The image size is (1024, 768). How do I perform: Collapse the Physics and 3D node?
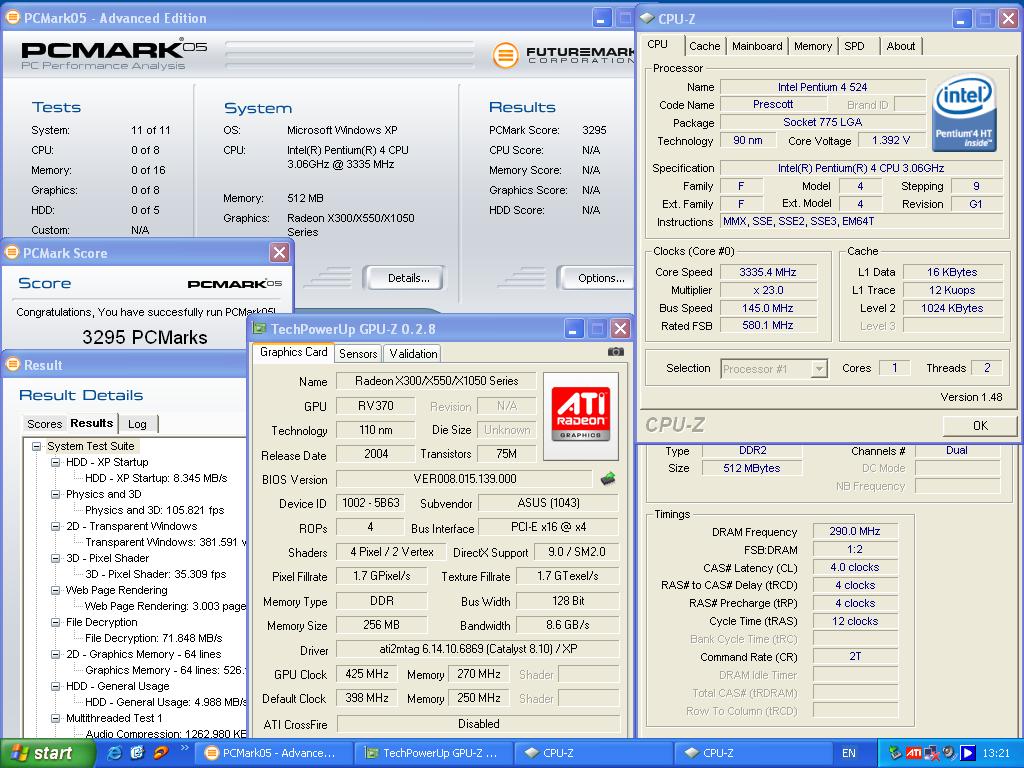click(56, 494)
